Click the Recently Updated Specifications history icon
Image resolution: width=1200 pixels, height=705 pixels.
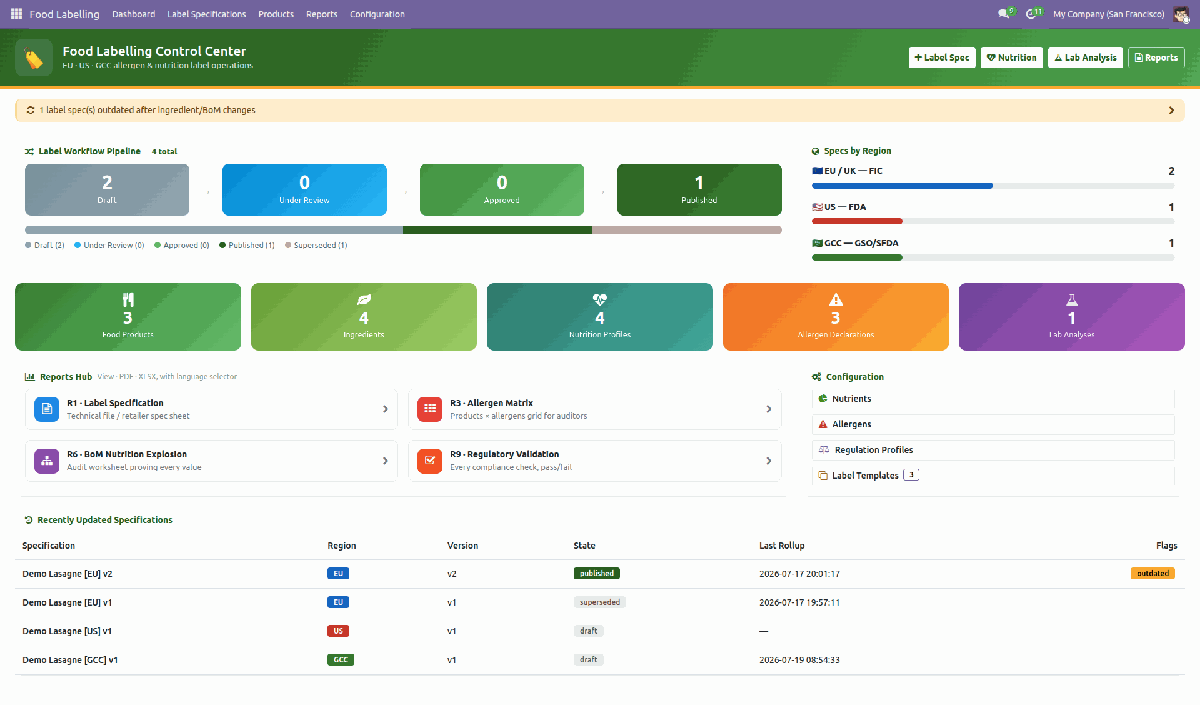point(29,520)
